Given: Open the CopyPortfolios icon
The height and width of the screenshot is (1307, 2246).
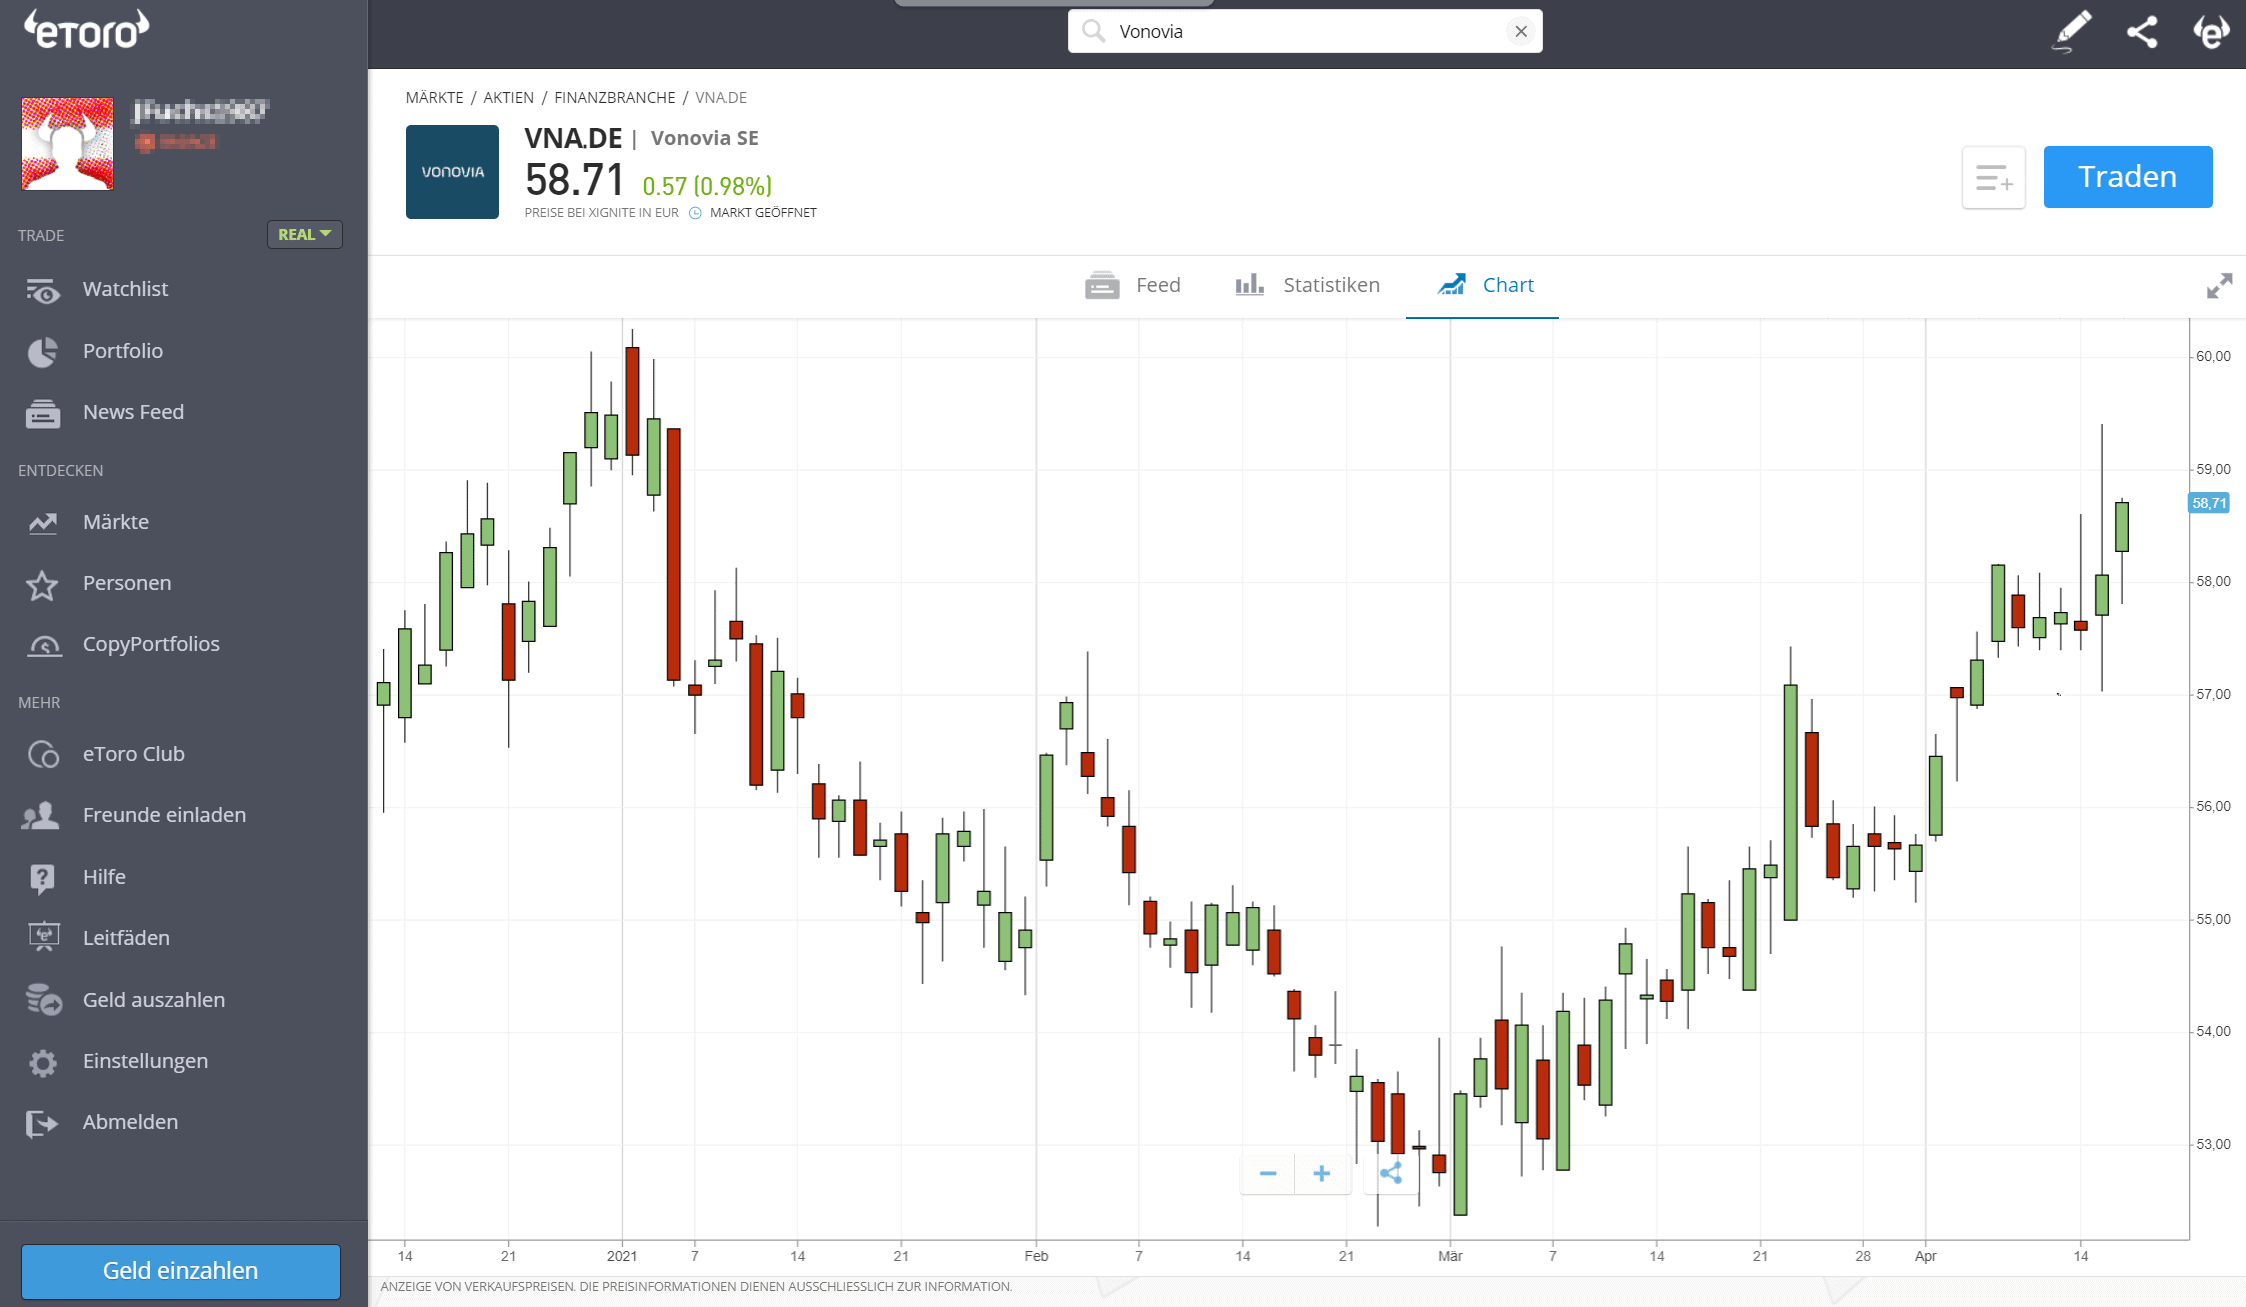Looking at the screenshot, I should click(43, 646).
